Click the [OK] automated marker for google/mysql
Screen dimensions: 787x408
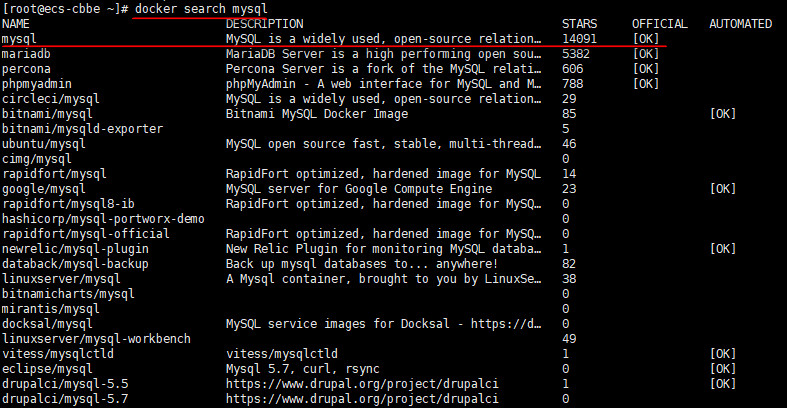(723, 189)
